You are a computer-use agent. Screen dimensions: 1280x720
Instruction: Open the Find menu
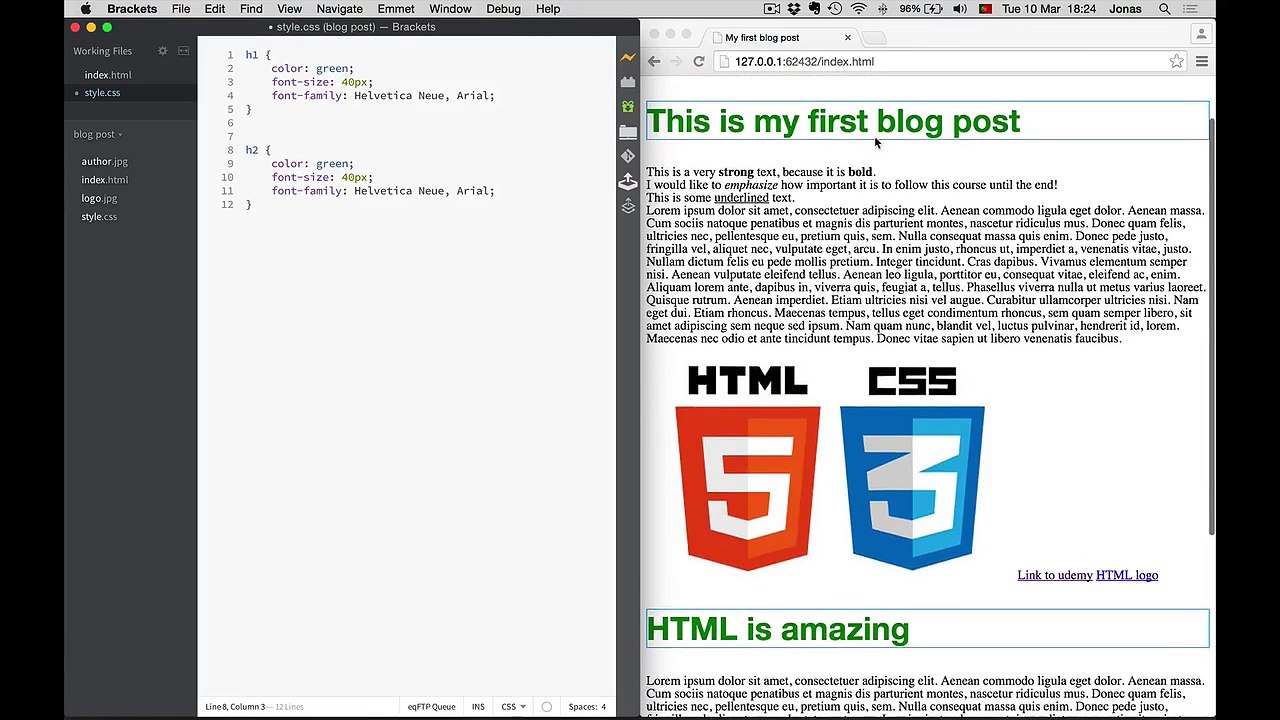(251, 9)
